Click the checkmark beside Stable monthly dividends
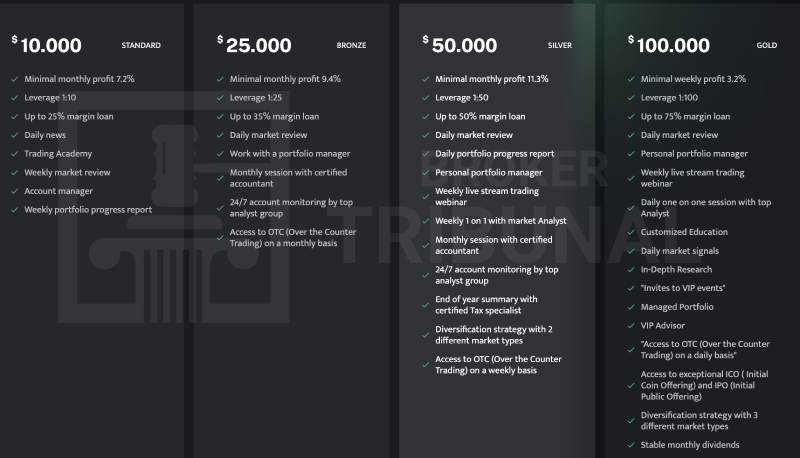The image size is (800, 458). point(630,445)
